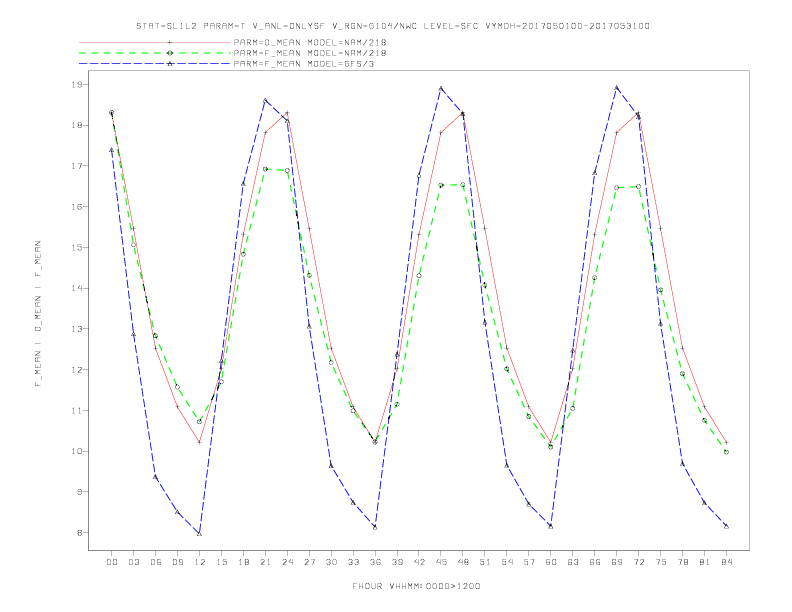
Task: Click the chart title starting STAT=SL1L2 PARAM=T
Action: click(393, 26)
